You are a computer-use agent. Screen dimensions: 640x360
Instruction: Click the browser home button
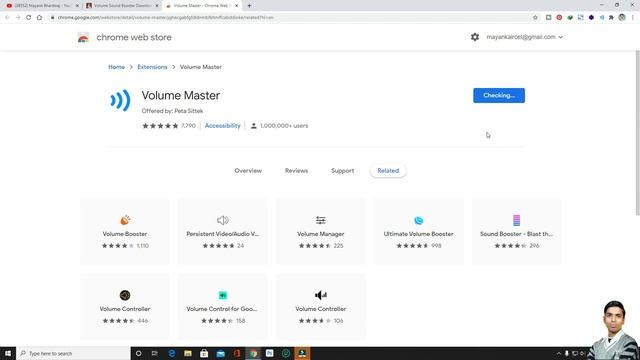pos(40,18)
